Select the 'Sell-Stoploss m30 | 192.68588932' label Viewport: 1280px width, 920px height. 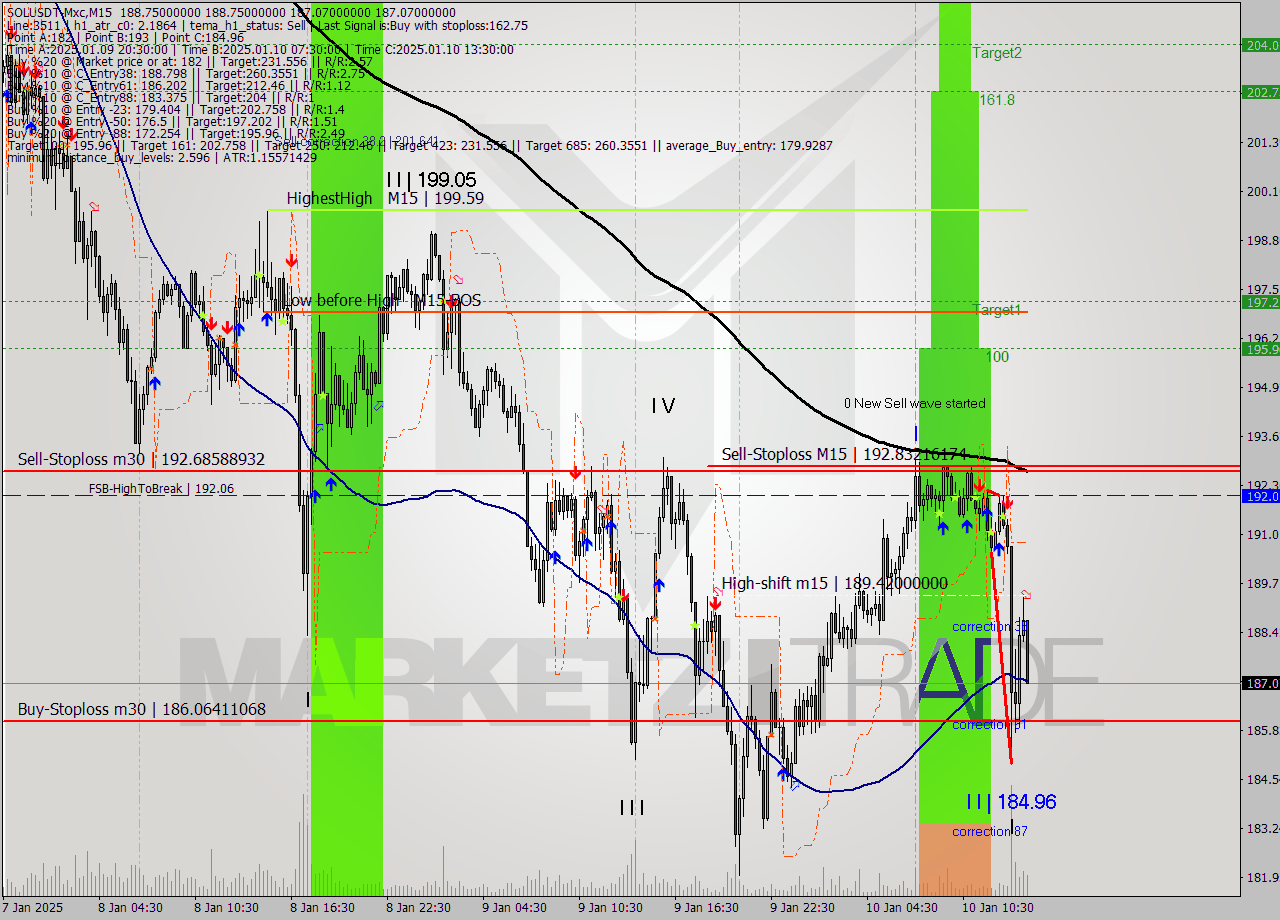click(x=141, y=459)
